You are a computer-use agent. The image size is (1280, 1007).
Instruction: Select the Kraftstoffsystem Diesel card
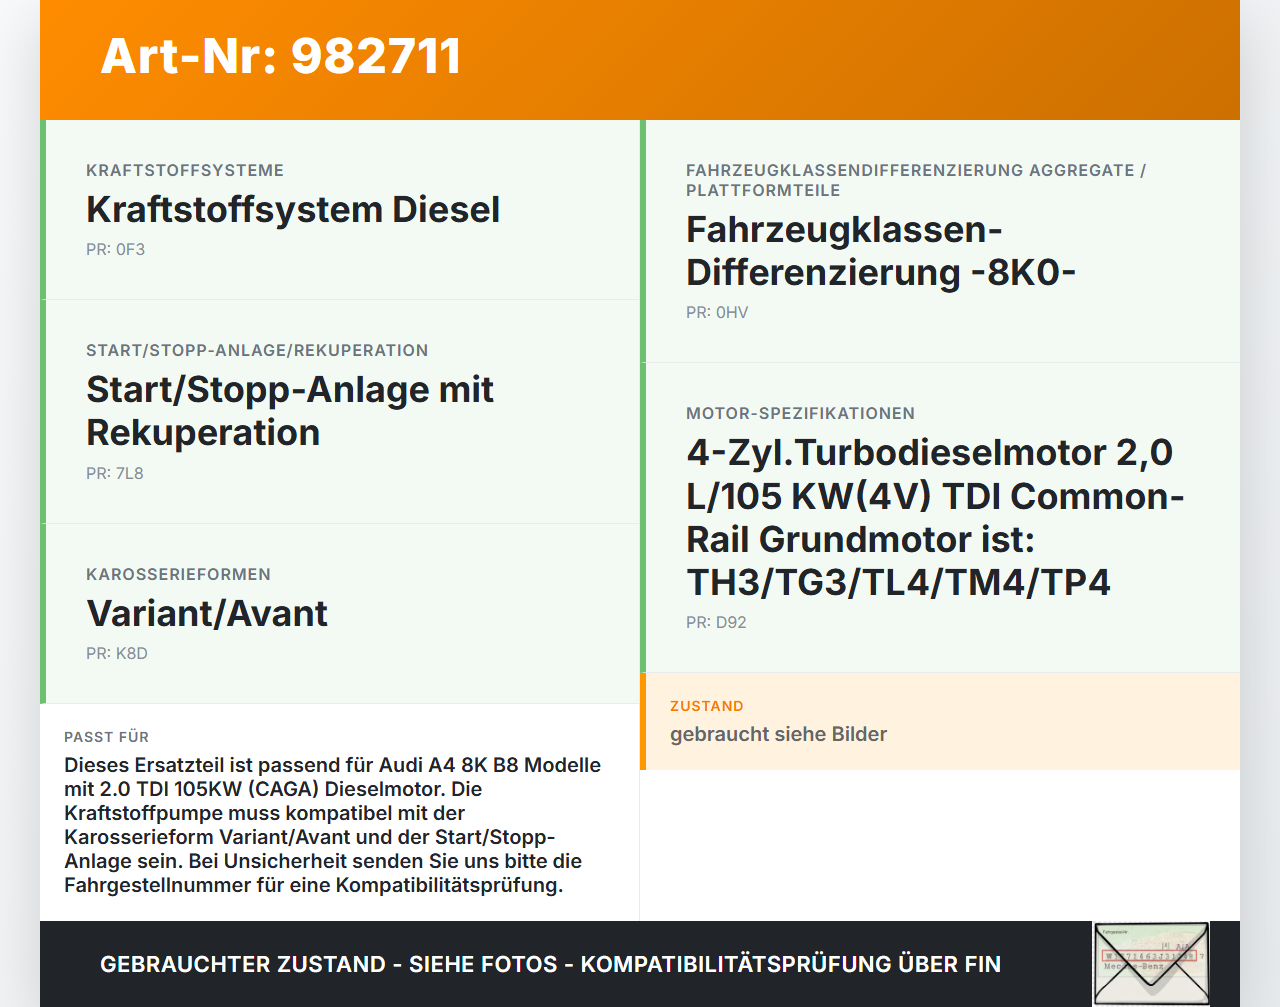(340, 209)
